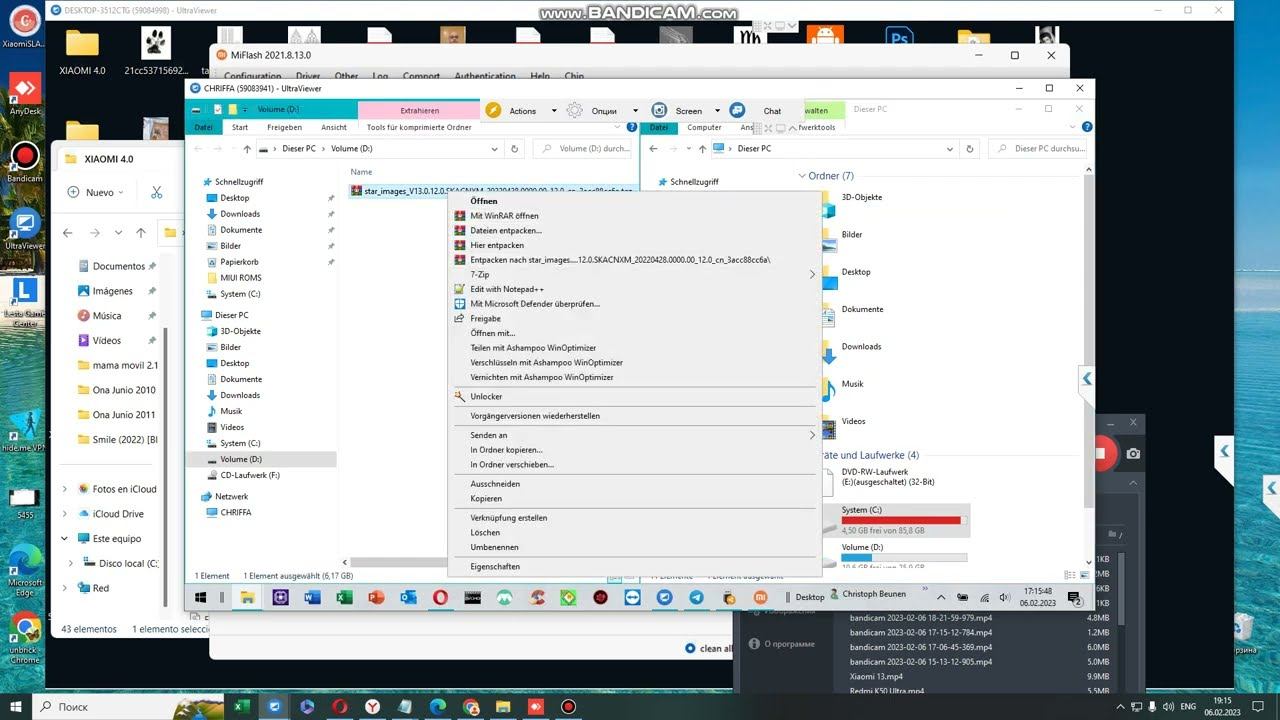Image resolution: width=1280 pixels, height=720 pixels.
Task: Click the 'Volume (D:) durch...' search field
Action: pos(583,149)
